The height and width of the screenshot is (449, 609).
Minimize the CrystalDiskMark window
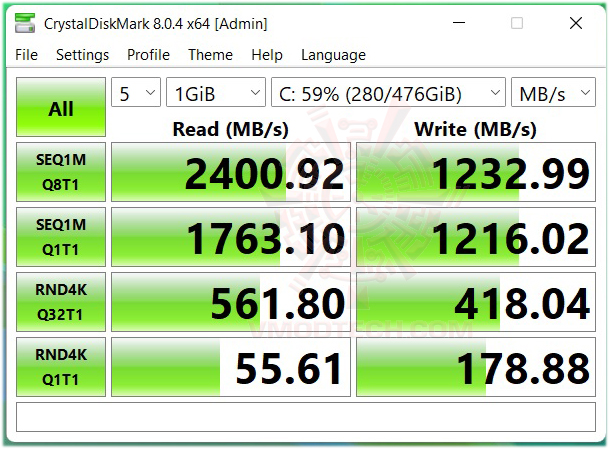coord(459,23)
